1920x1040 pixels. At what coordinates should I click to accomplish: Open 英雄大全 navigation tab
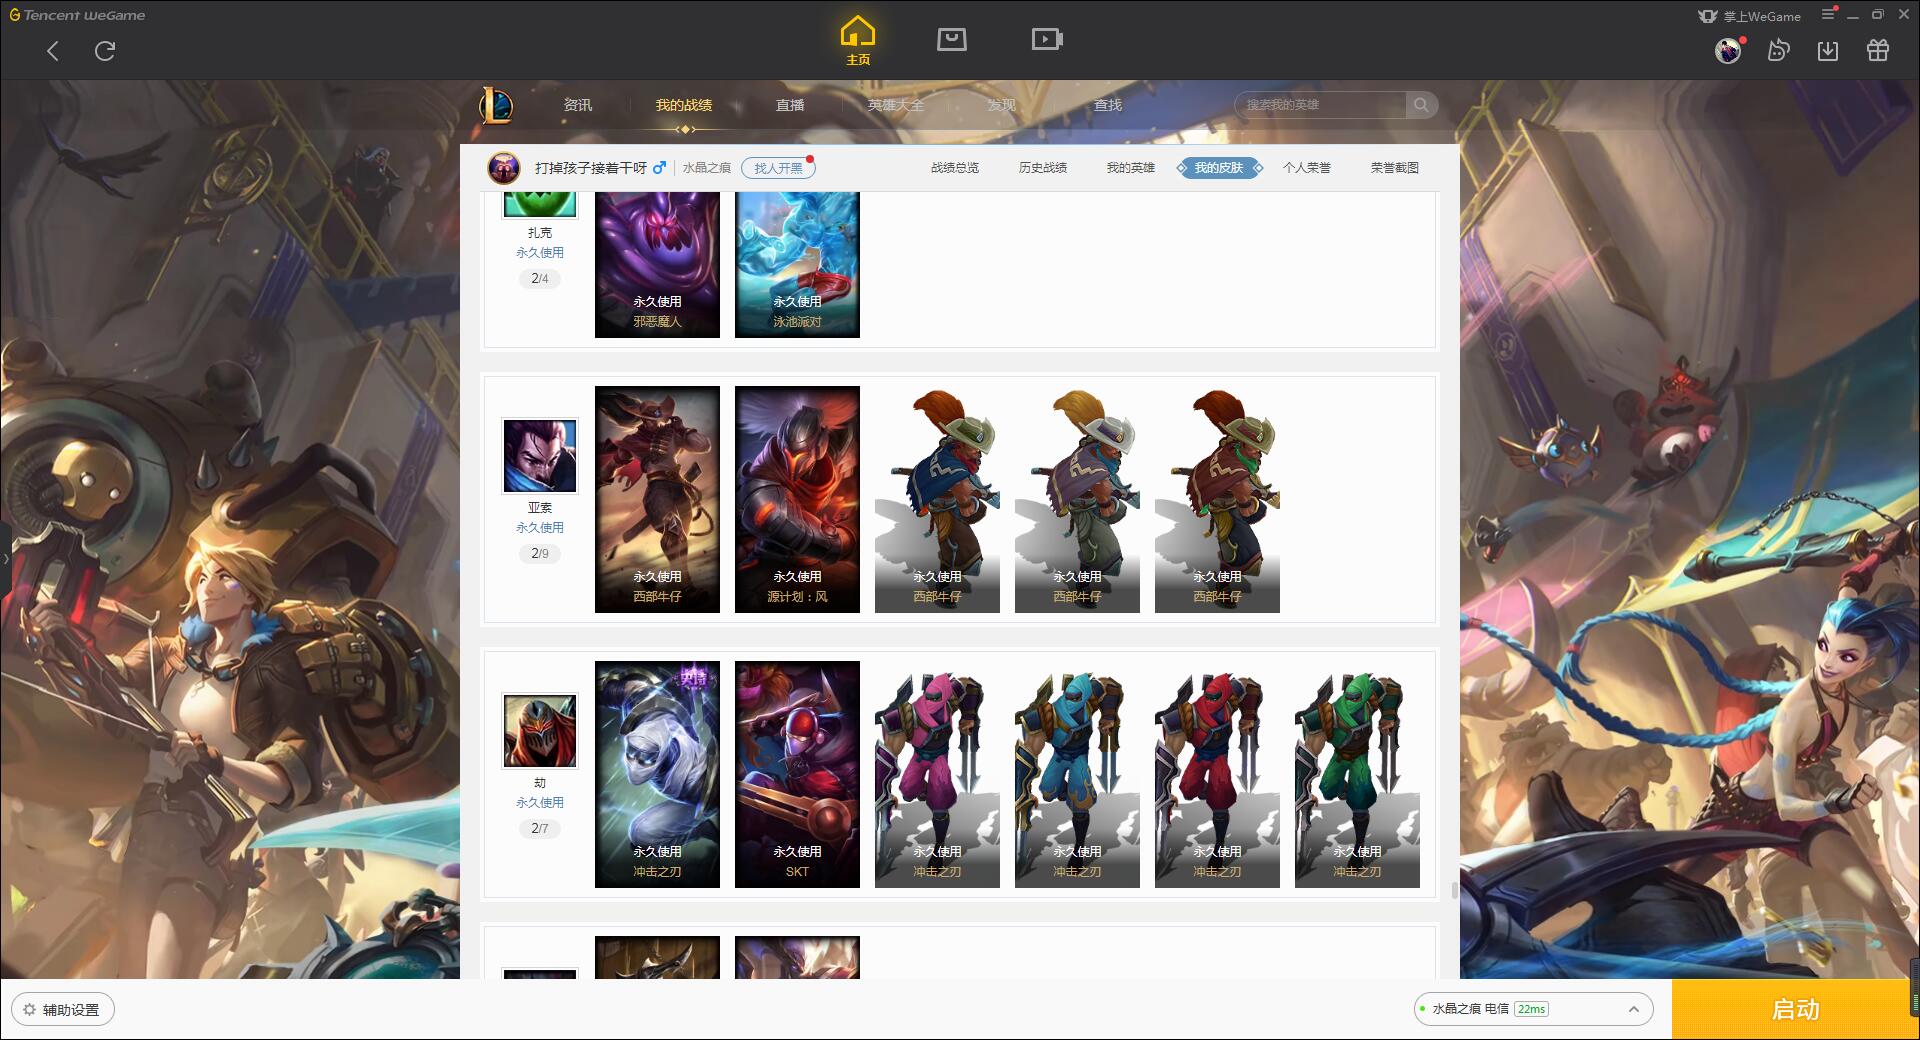tap(896, 105)
